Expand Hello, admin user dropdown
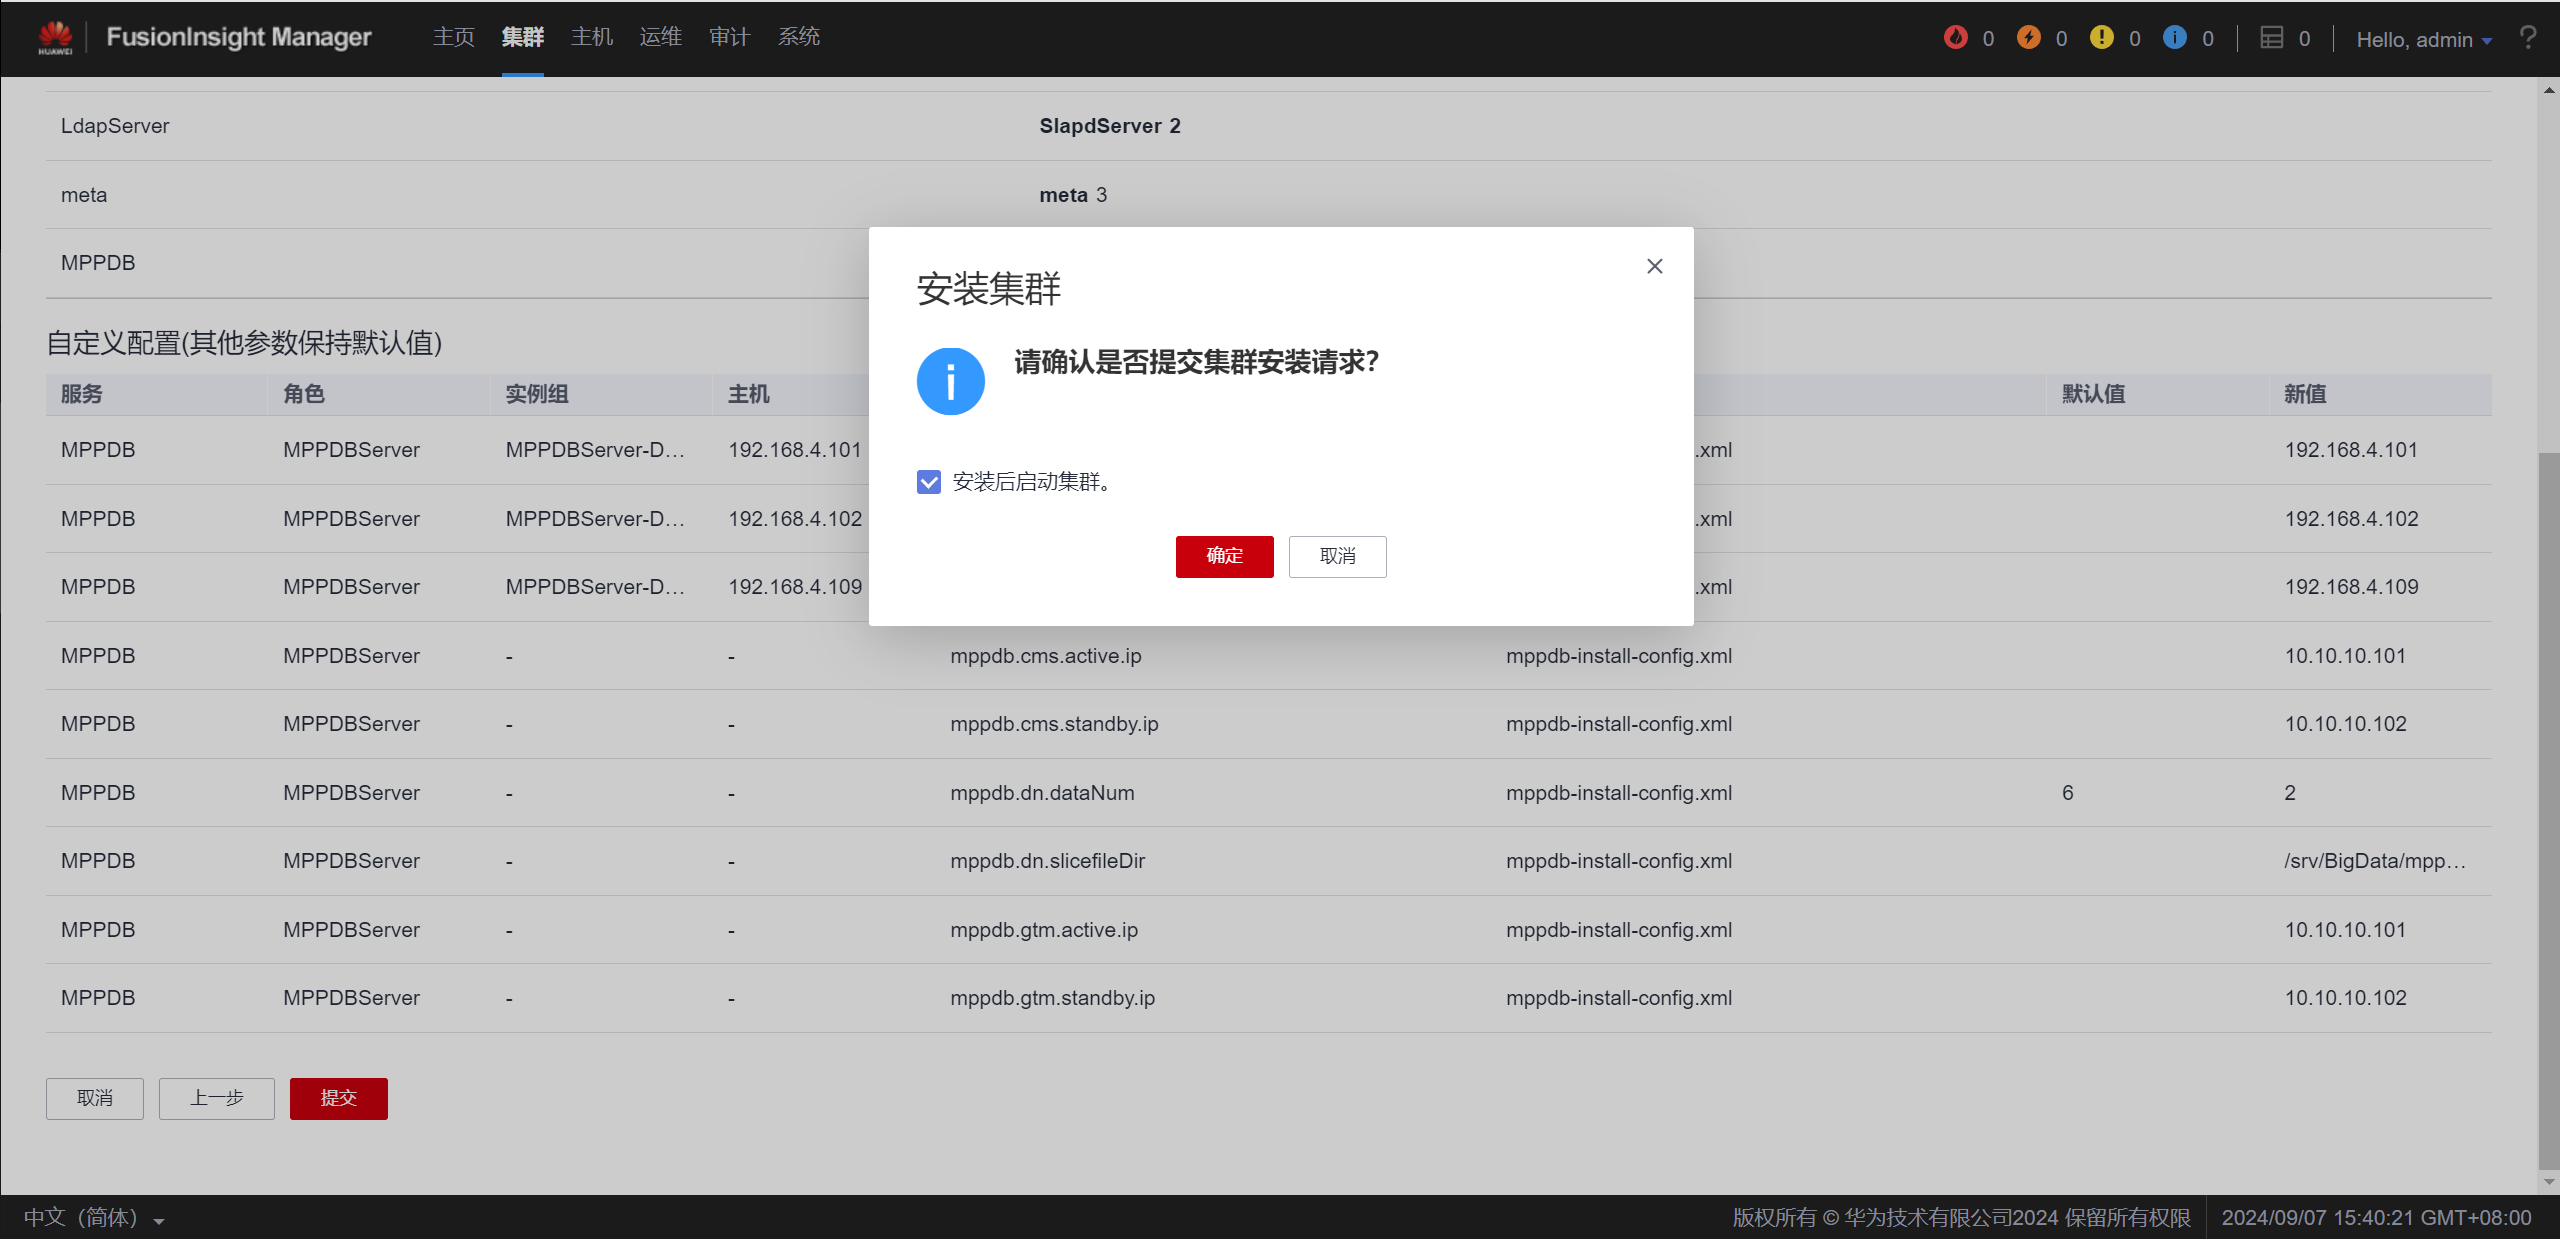This screenshot has height=1239, width=2560. (x=2423, y=39)
